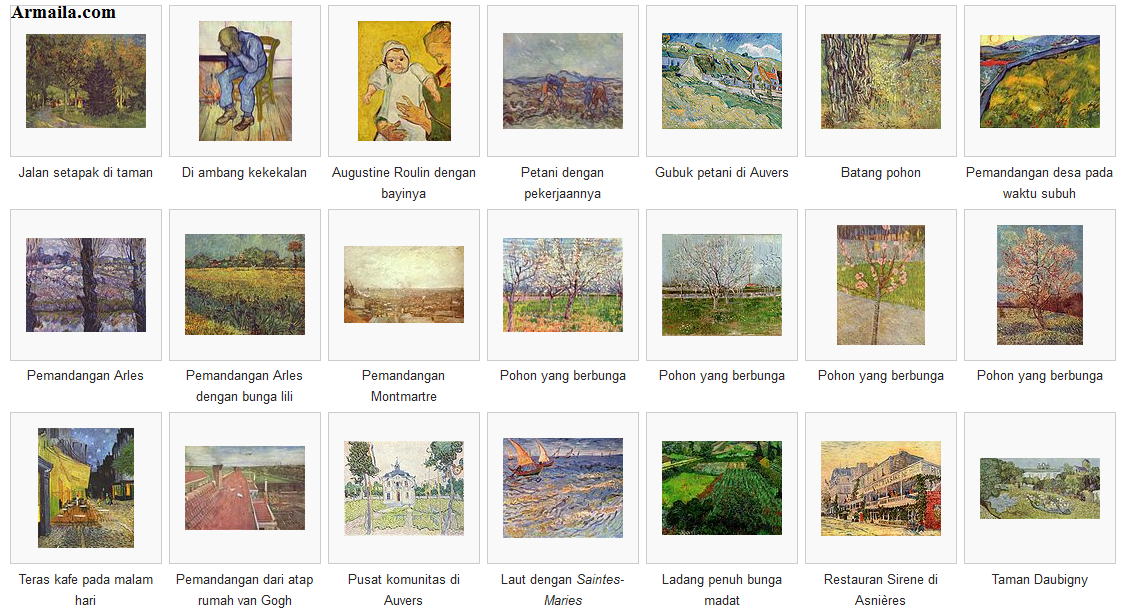The width and height of the screenshot is (1127, 611).
Task: Click the Taman Daubigny caption label
Action: pyautogui.click(x=1039, y=579)
